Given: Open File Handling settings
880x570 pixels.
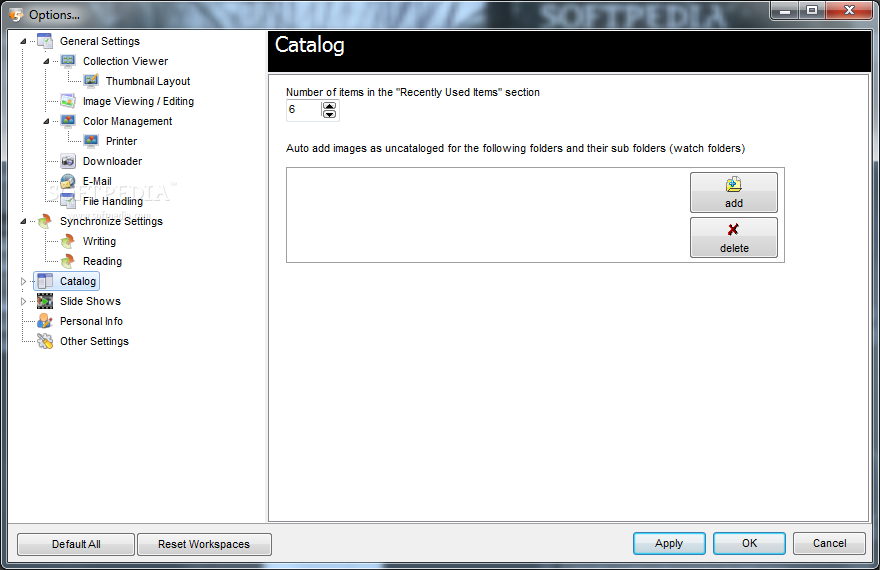Looking at the screenshot, I should (113, 201).
